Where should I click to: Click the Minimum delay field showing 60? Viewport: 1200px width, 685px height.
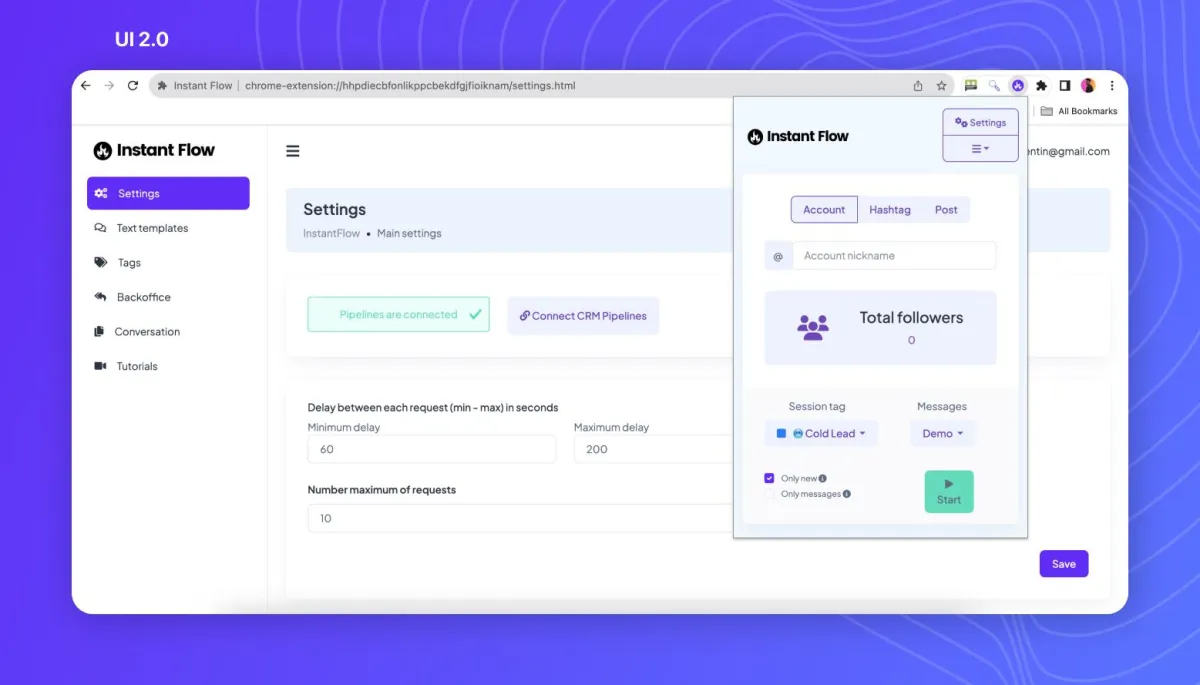click(431, 449)
